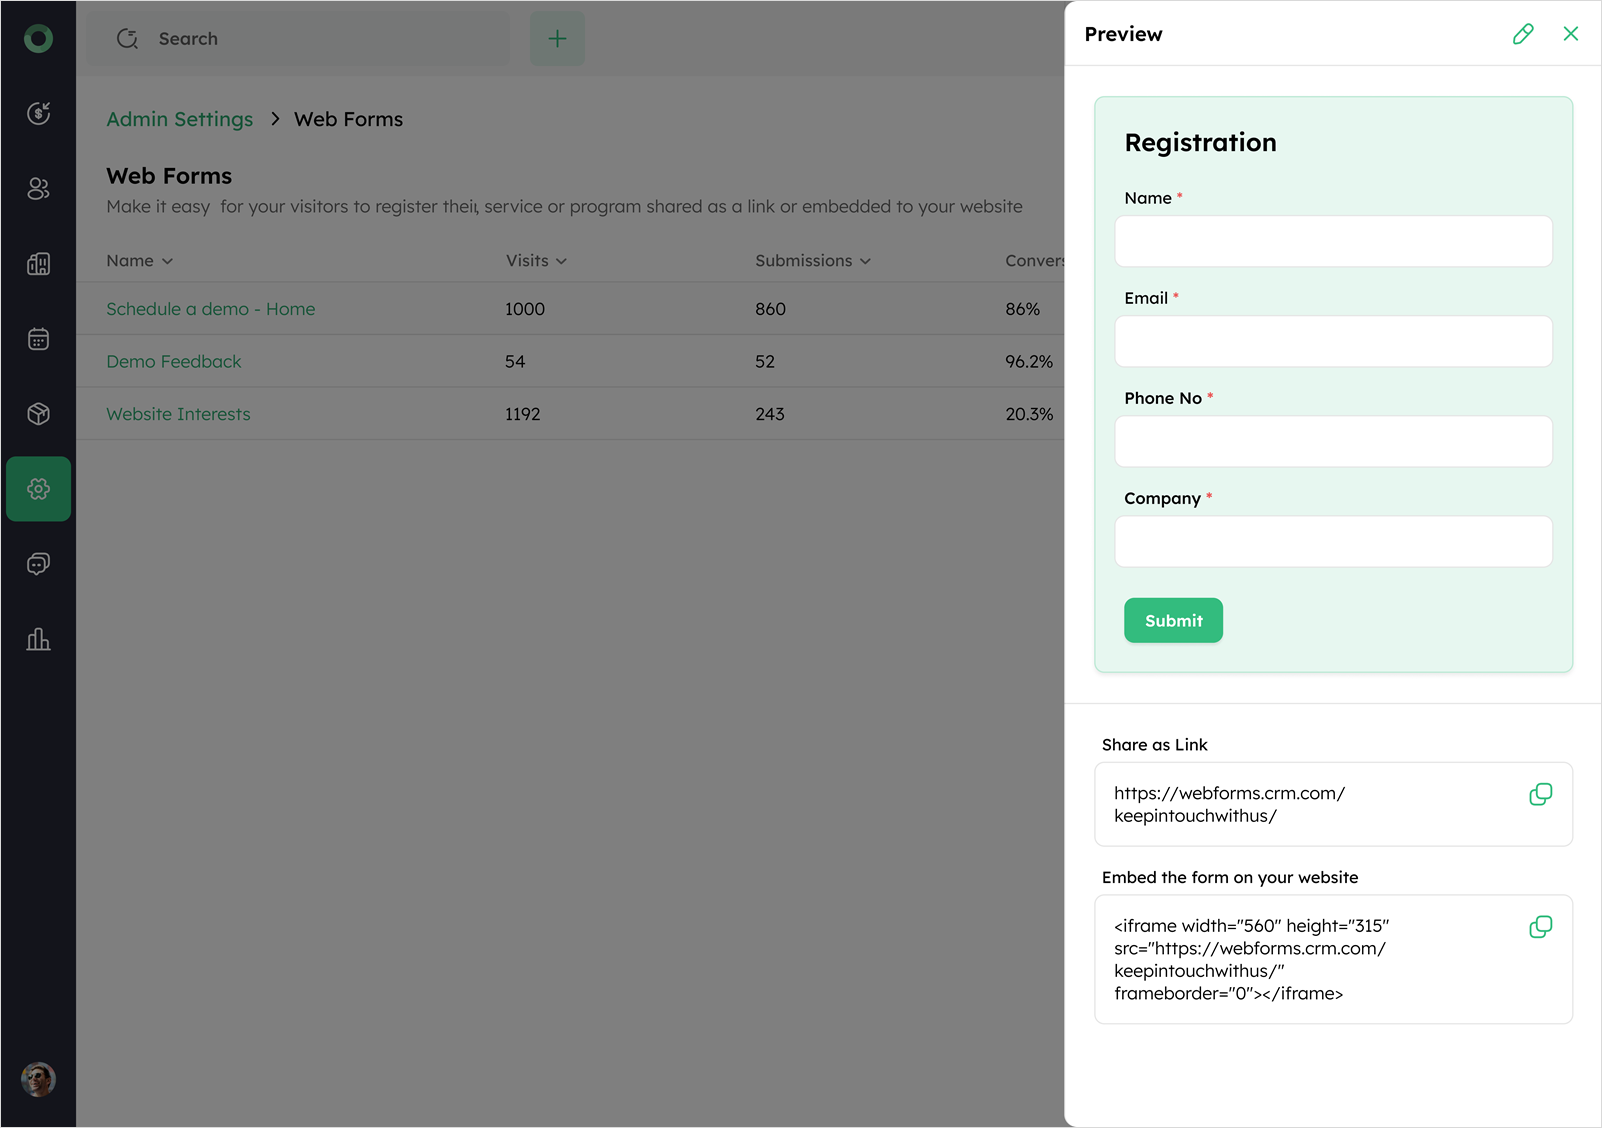Viewport: 1602px width, 1128px height.
Task: Expand the Submissions column sort arrow
Action: pos(865,261)
